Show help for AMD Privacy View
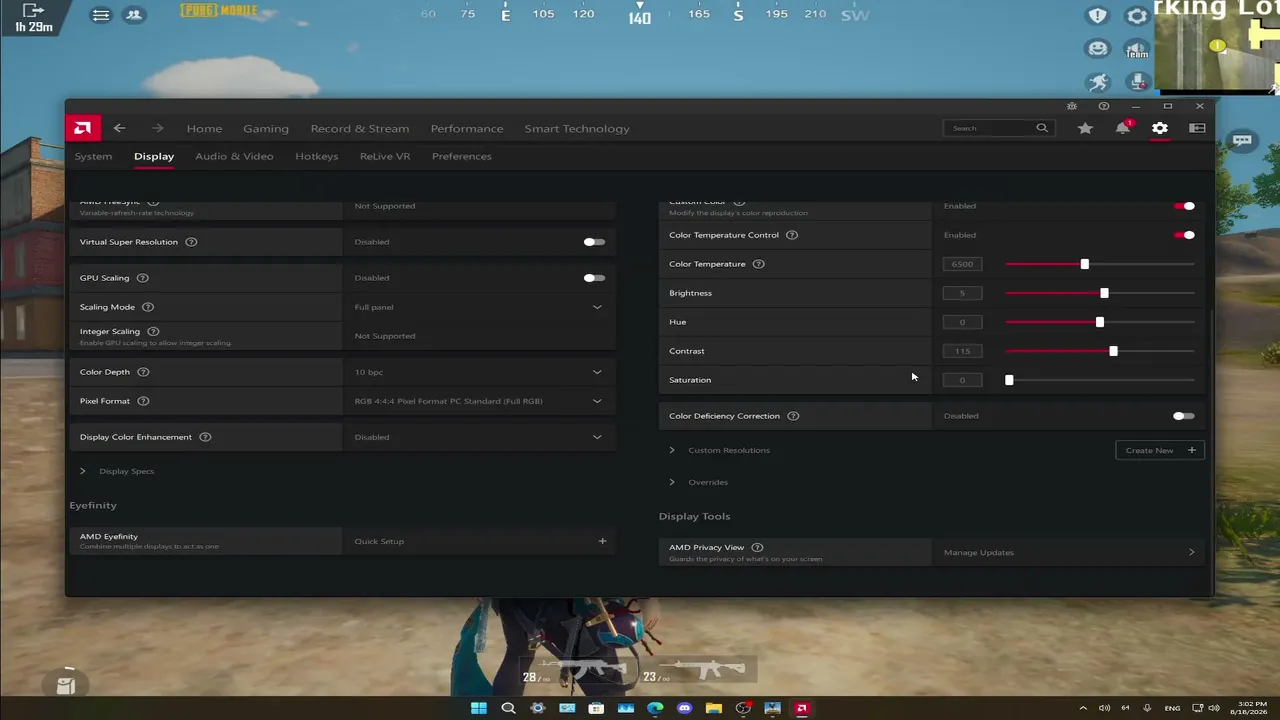 pos(757,547)
